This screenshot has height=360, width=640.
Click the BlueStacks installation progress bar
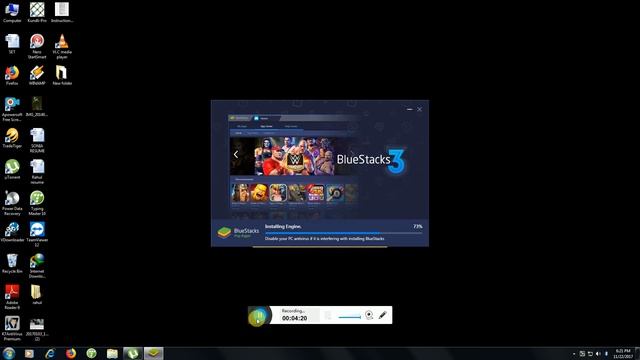pyautogui.click(x=344, y=233)
